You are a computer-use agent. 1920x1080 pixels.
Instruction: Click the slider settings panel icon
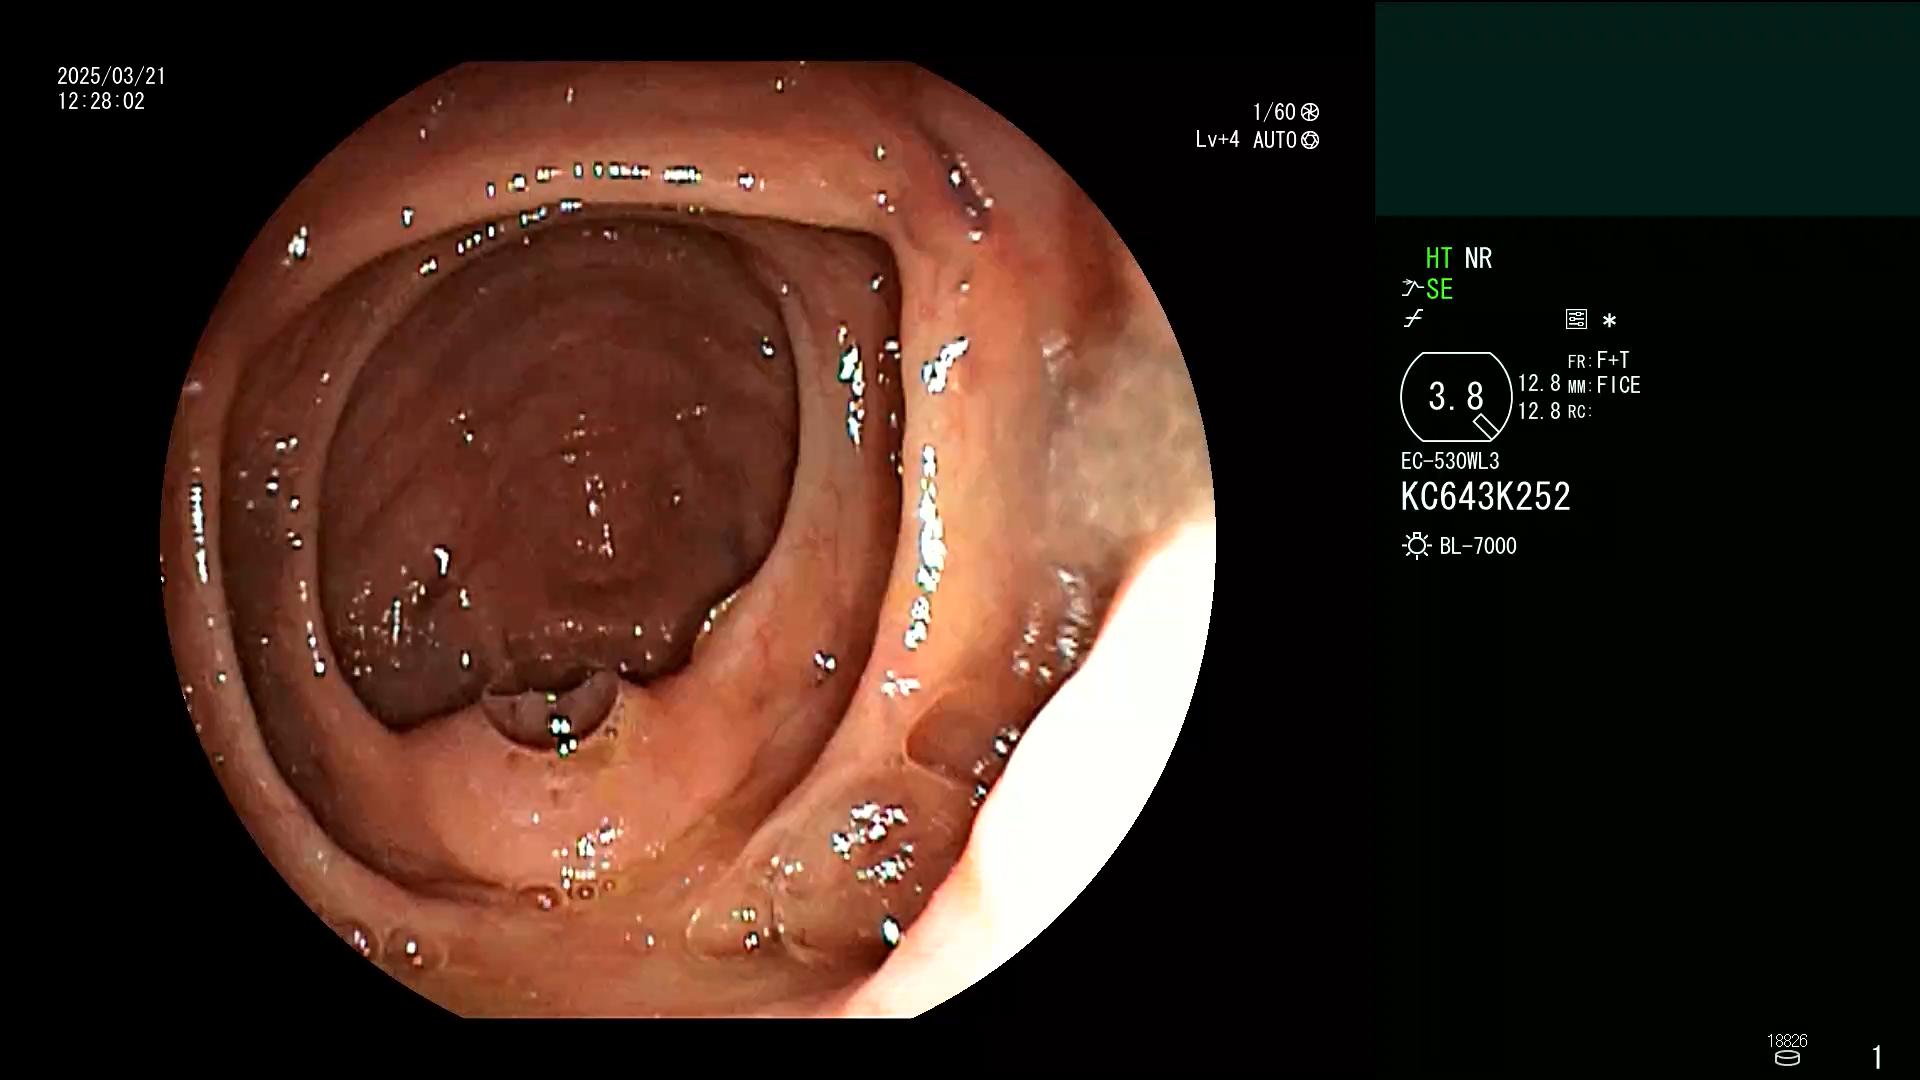point(1576,319)
